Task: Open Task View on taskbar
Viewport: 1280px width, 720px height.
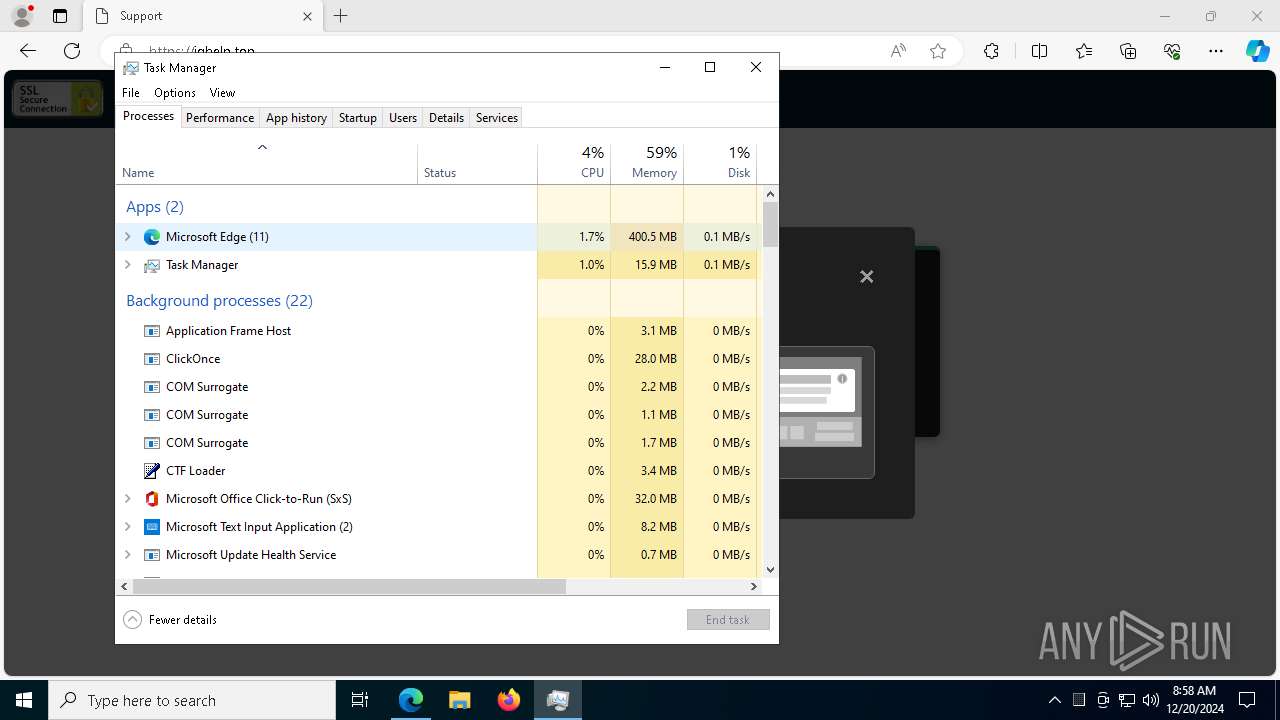Action: point(360,700)
